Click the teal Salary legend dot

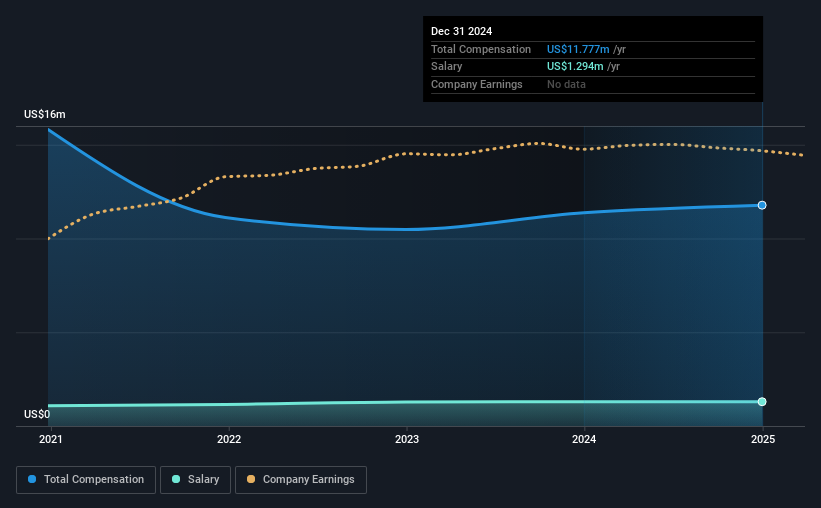pos(176,479)
